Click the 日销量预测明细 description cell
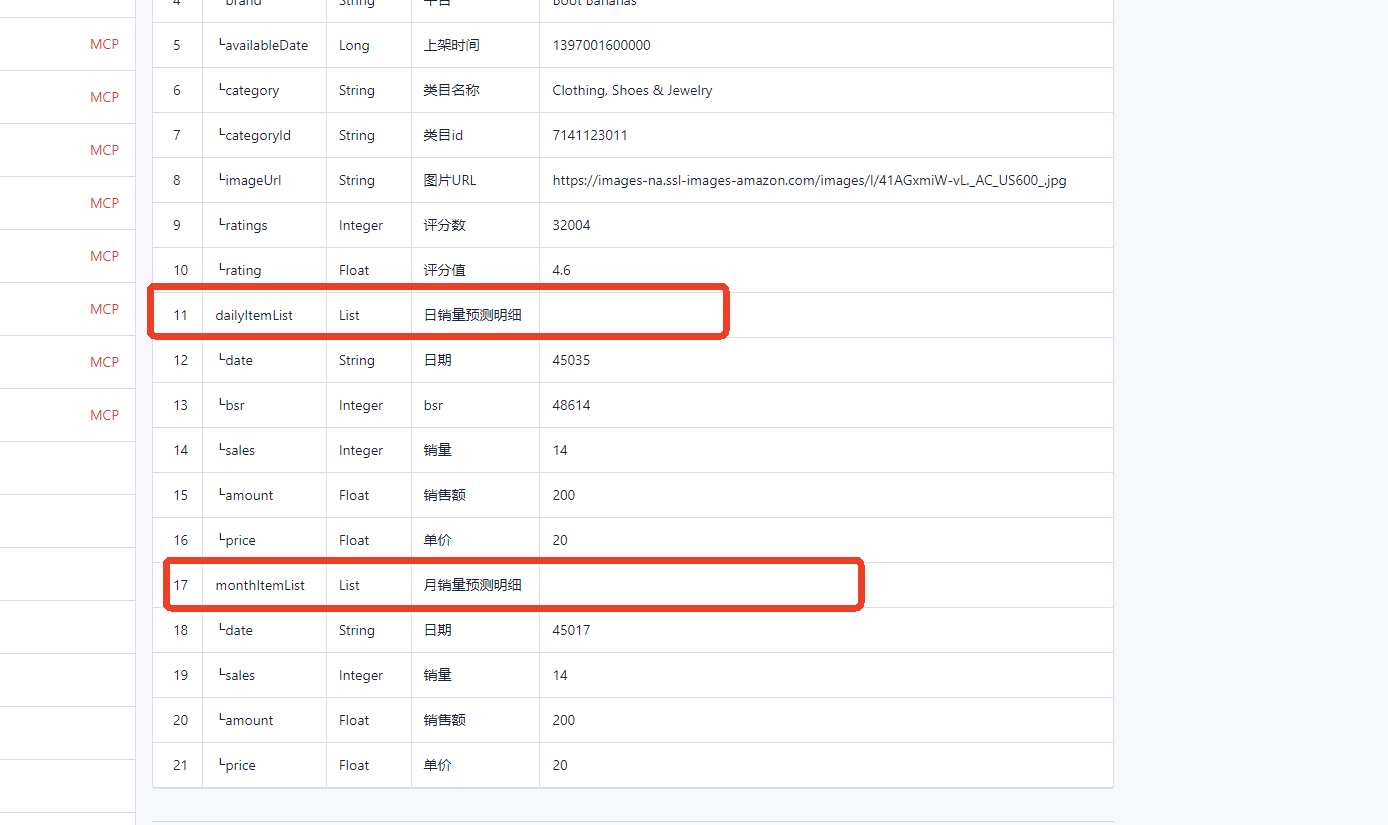 [x=473, y=315]
